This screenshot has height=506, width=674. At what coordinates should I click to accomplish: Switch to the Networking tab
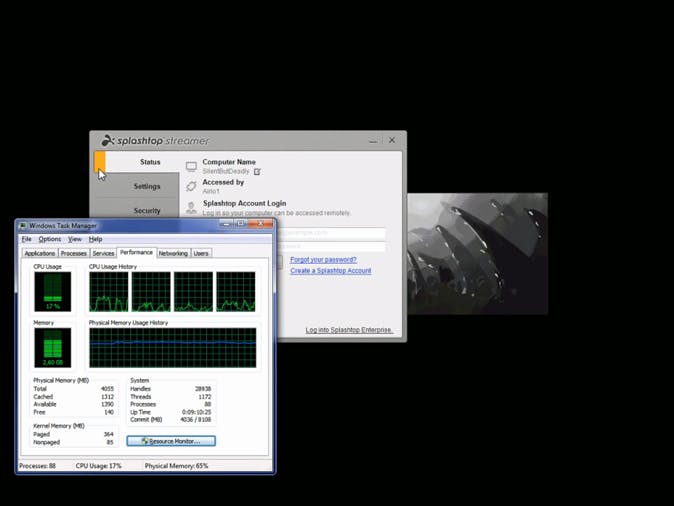(x=173, y=254)
